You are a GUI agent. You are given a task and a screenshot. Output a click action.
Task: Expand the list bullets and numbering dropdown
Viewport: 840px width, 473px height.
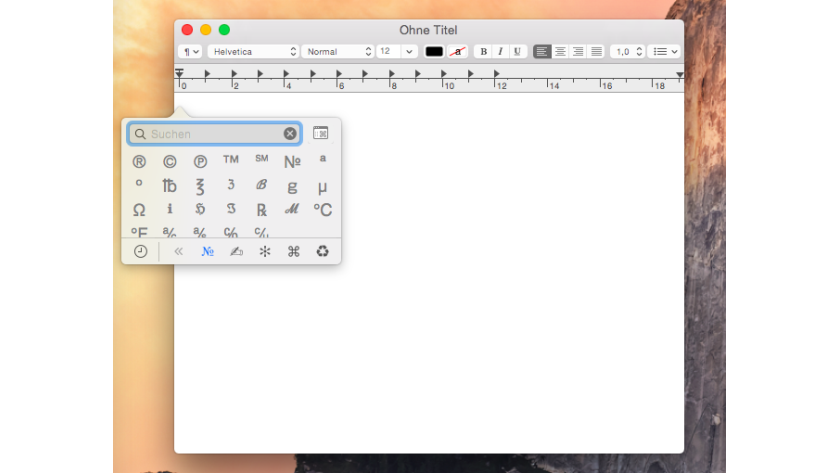(663, 52)
